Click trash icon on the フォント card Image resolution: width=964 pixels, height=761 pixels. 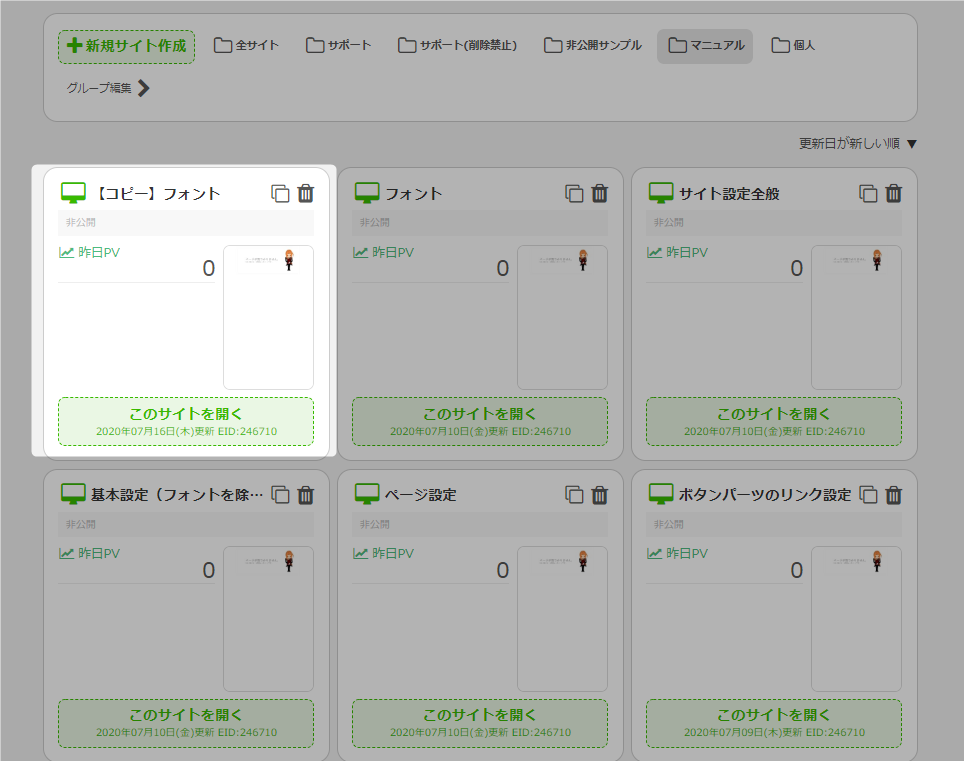(599, 194)
